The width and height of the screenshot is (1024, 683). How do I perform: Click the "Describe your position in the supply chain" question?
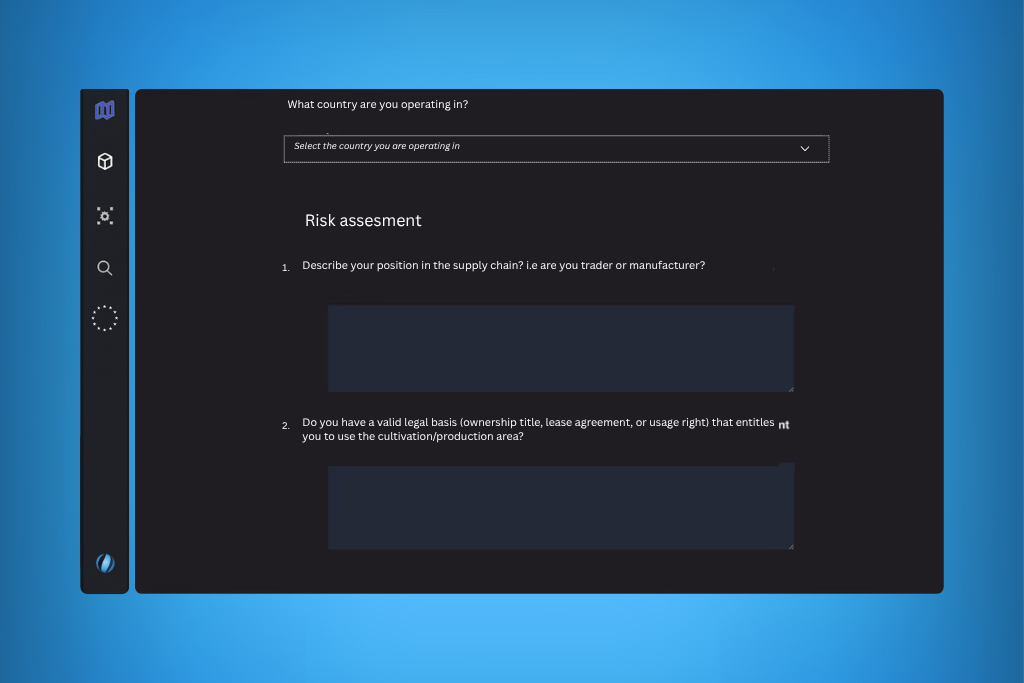[503, 266]
